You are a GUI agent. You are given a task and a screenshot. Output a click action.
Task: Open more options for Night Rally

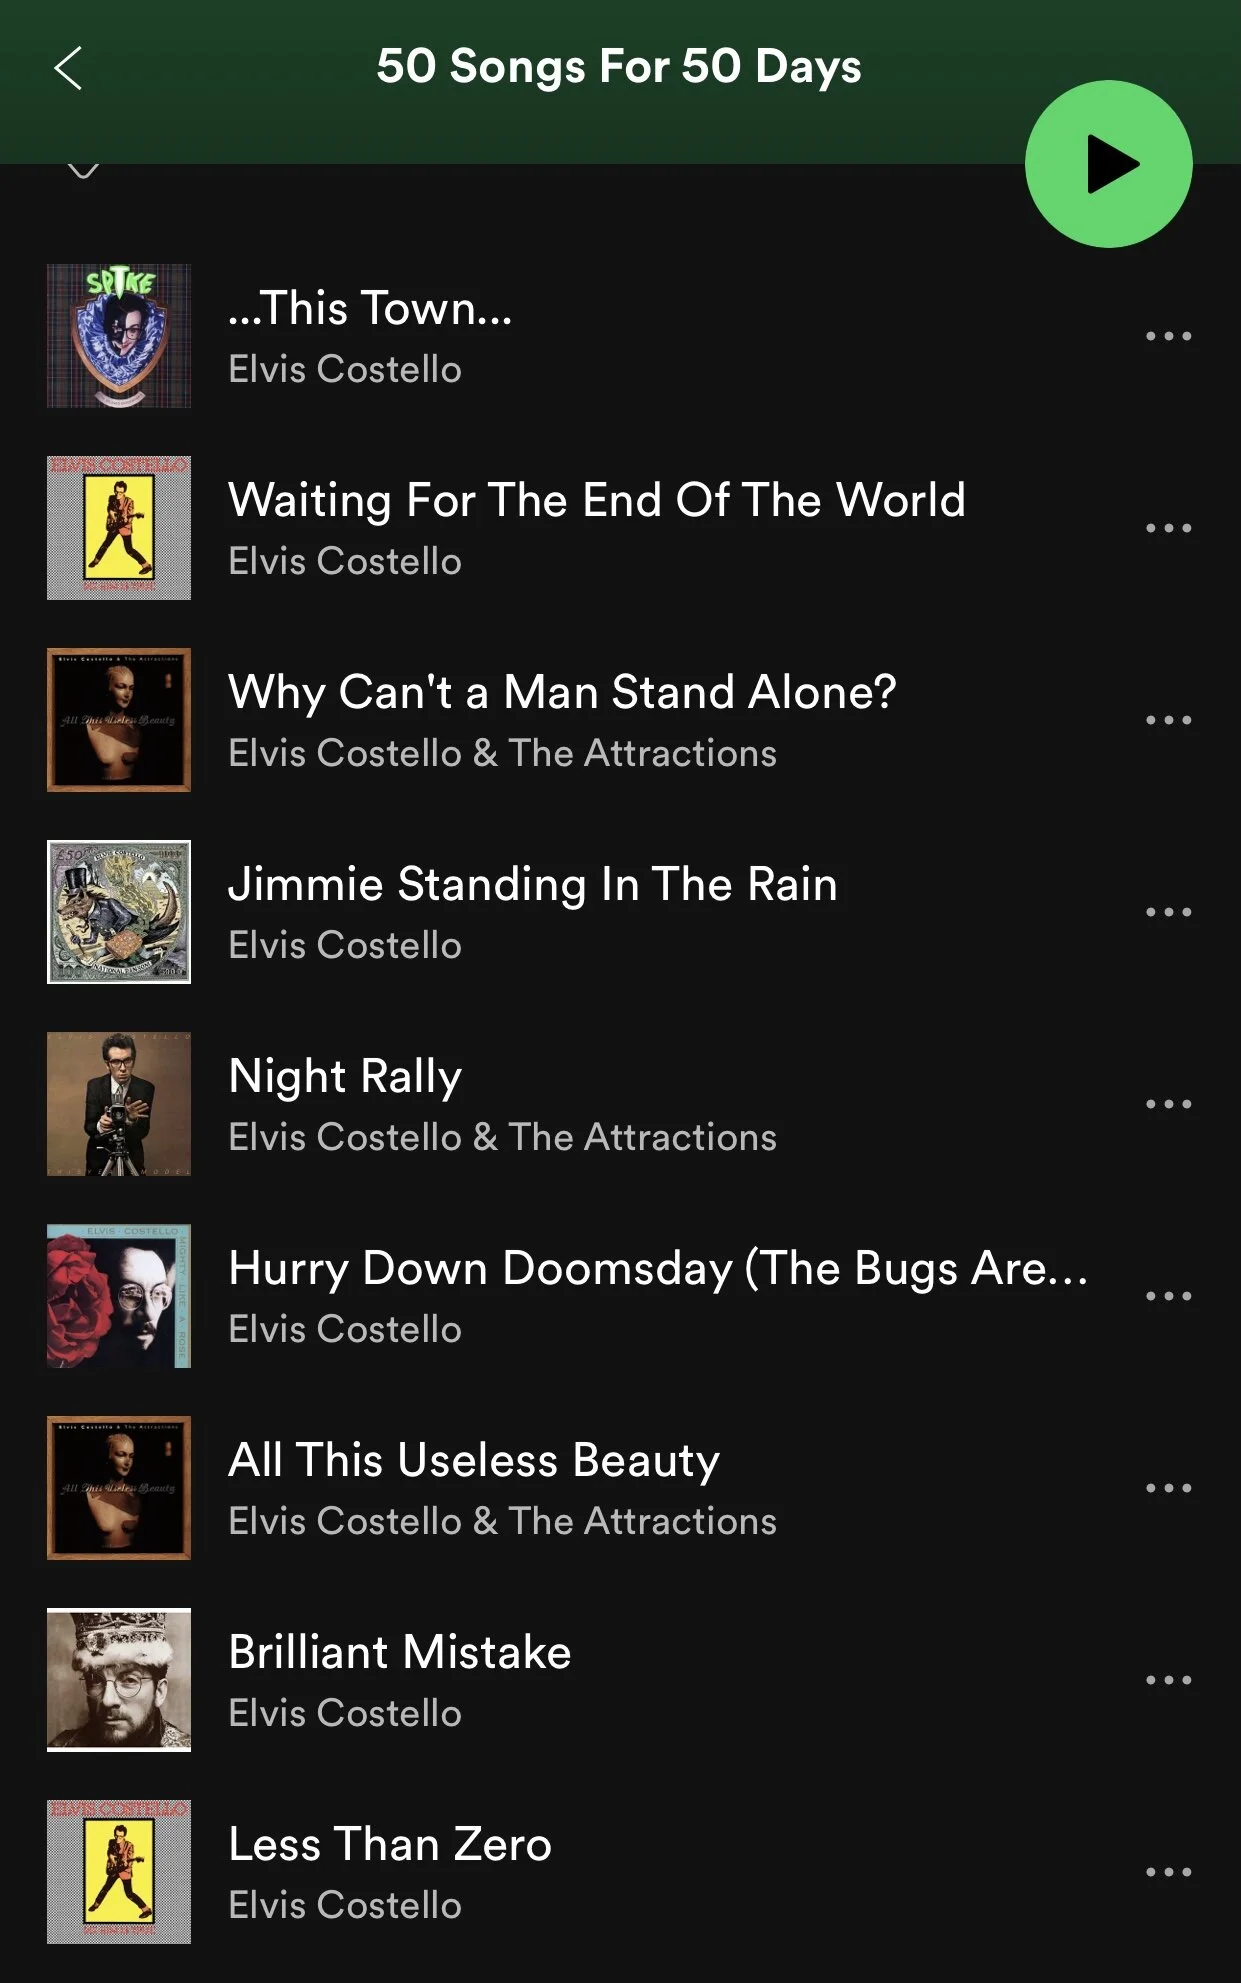point(1168,1104)
